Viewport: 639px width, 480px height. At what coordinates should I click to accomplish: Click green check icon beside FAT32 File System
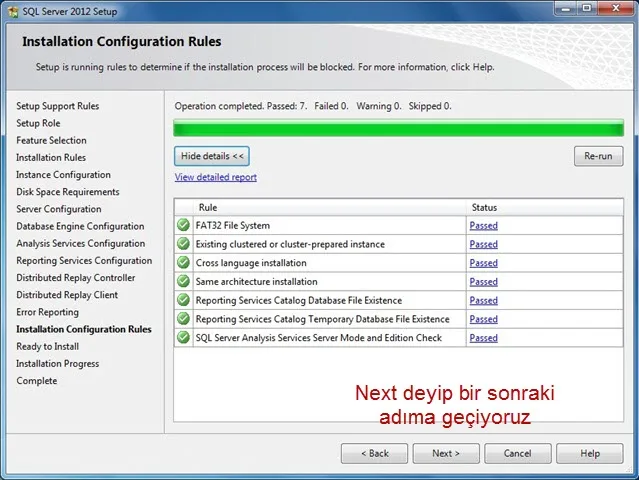183,225
